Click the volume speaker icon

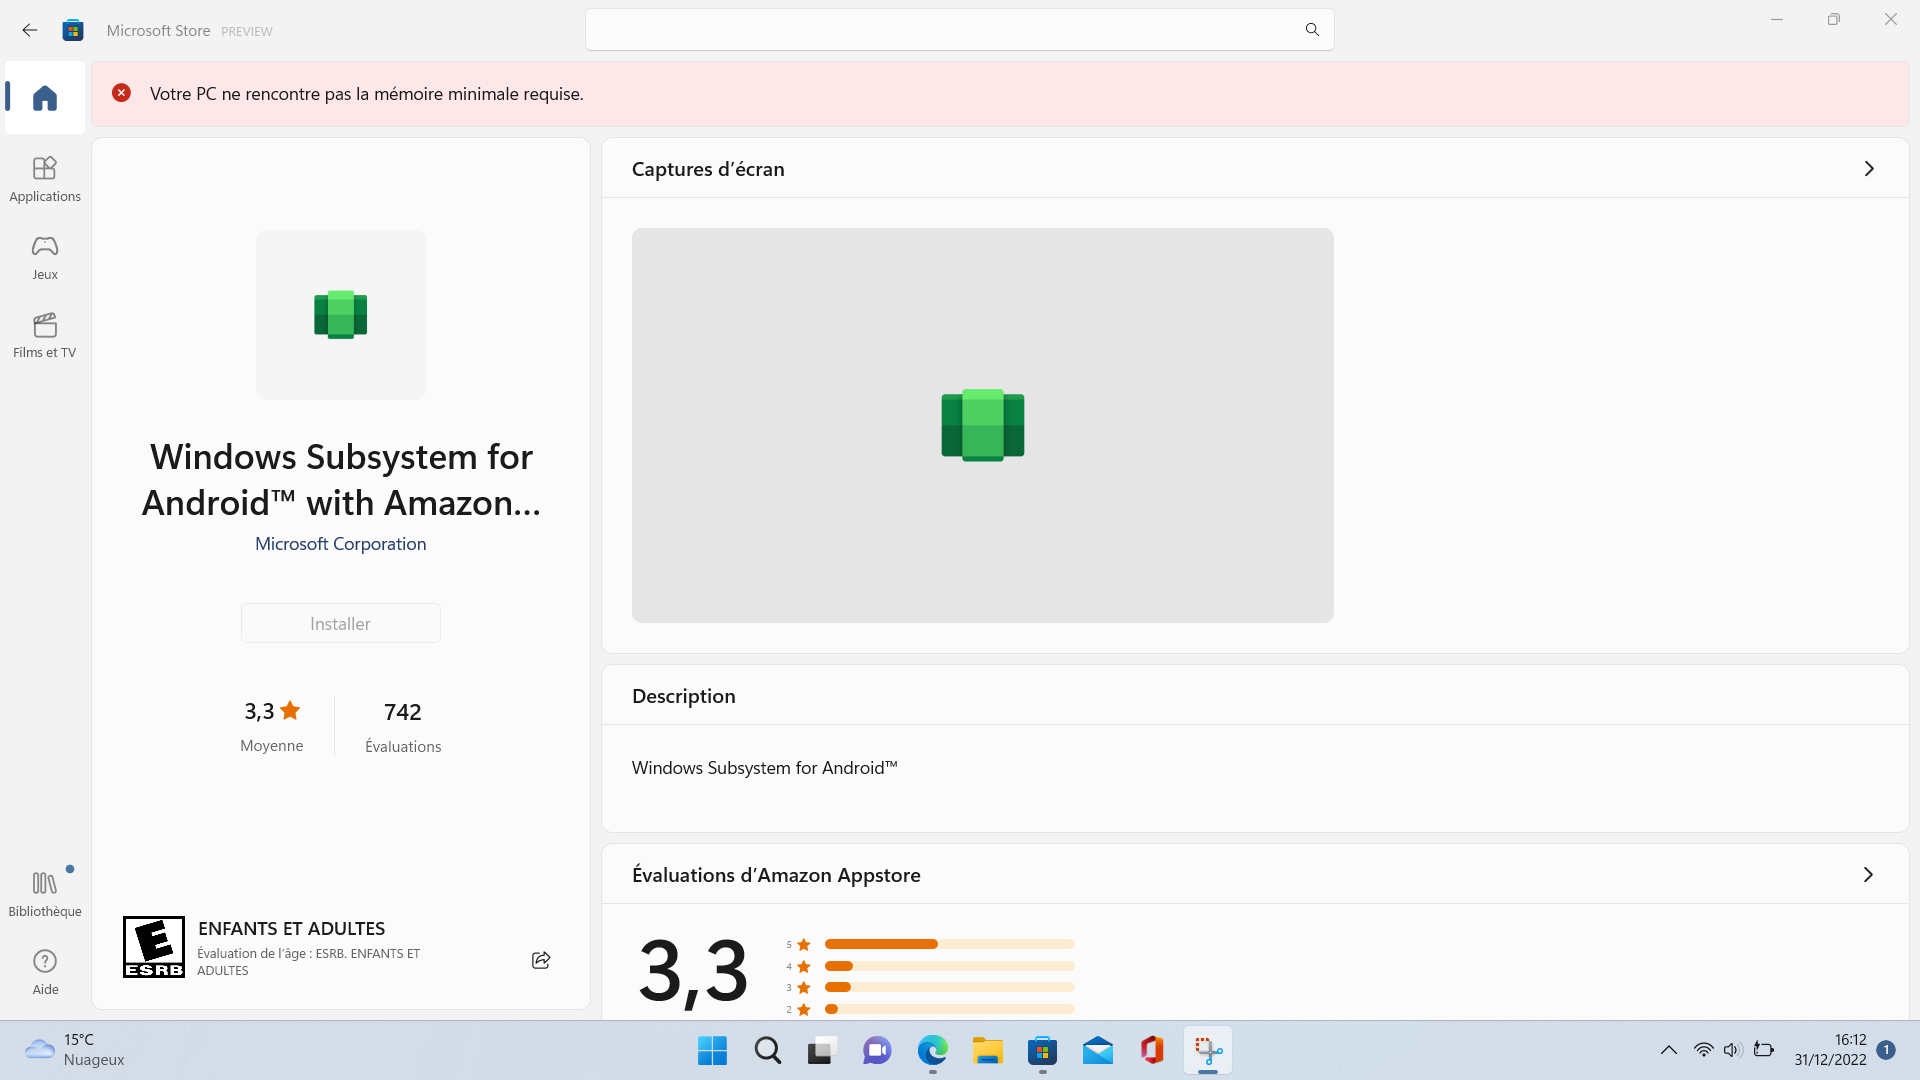1733,1050
